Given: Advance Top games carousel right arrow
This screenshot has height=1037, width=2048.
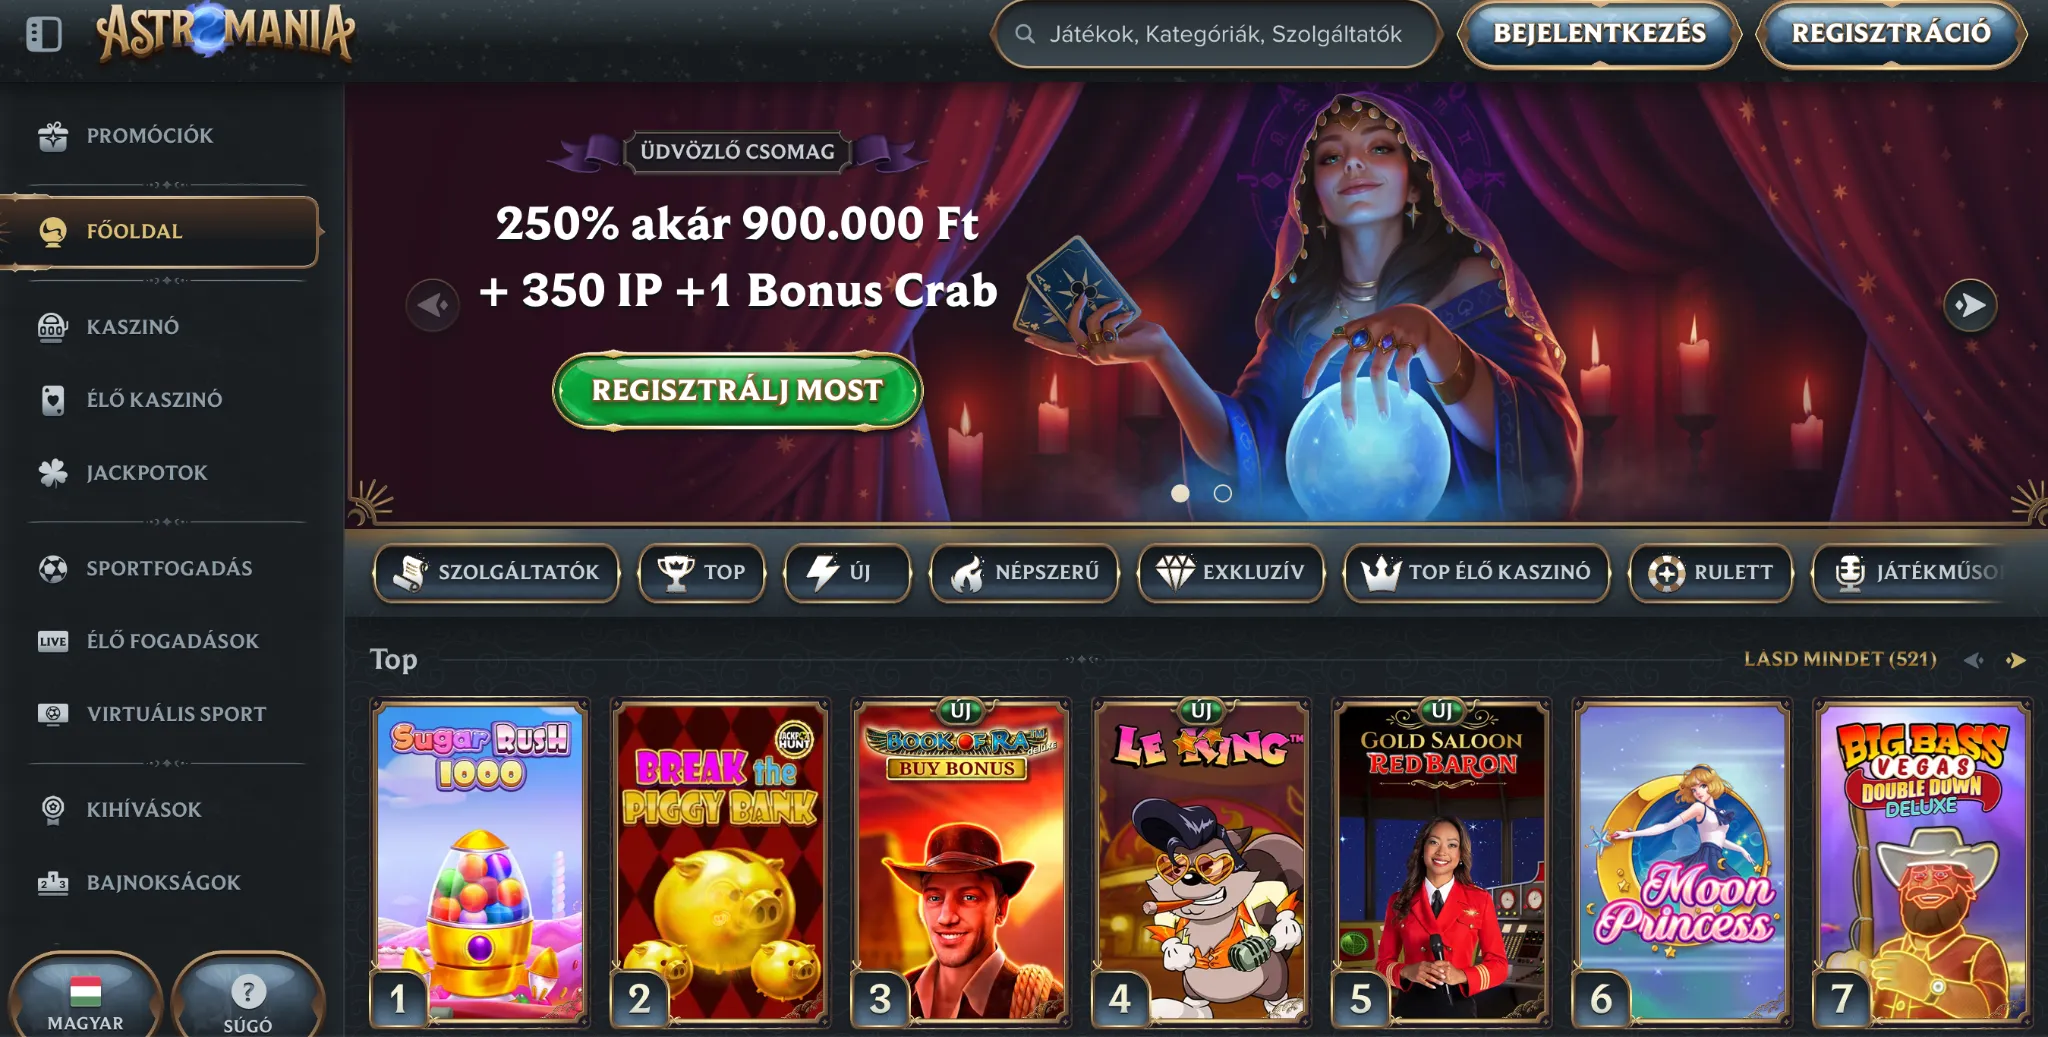Looking at the screenshot, I should click(2016, 660).
